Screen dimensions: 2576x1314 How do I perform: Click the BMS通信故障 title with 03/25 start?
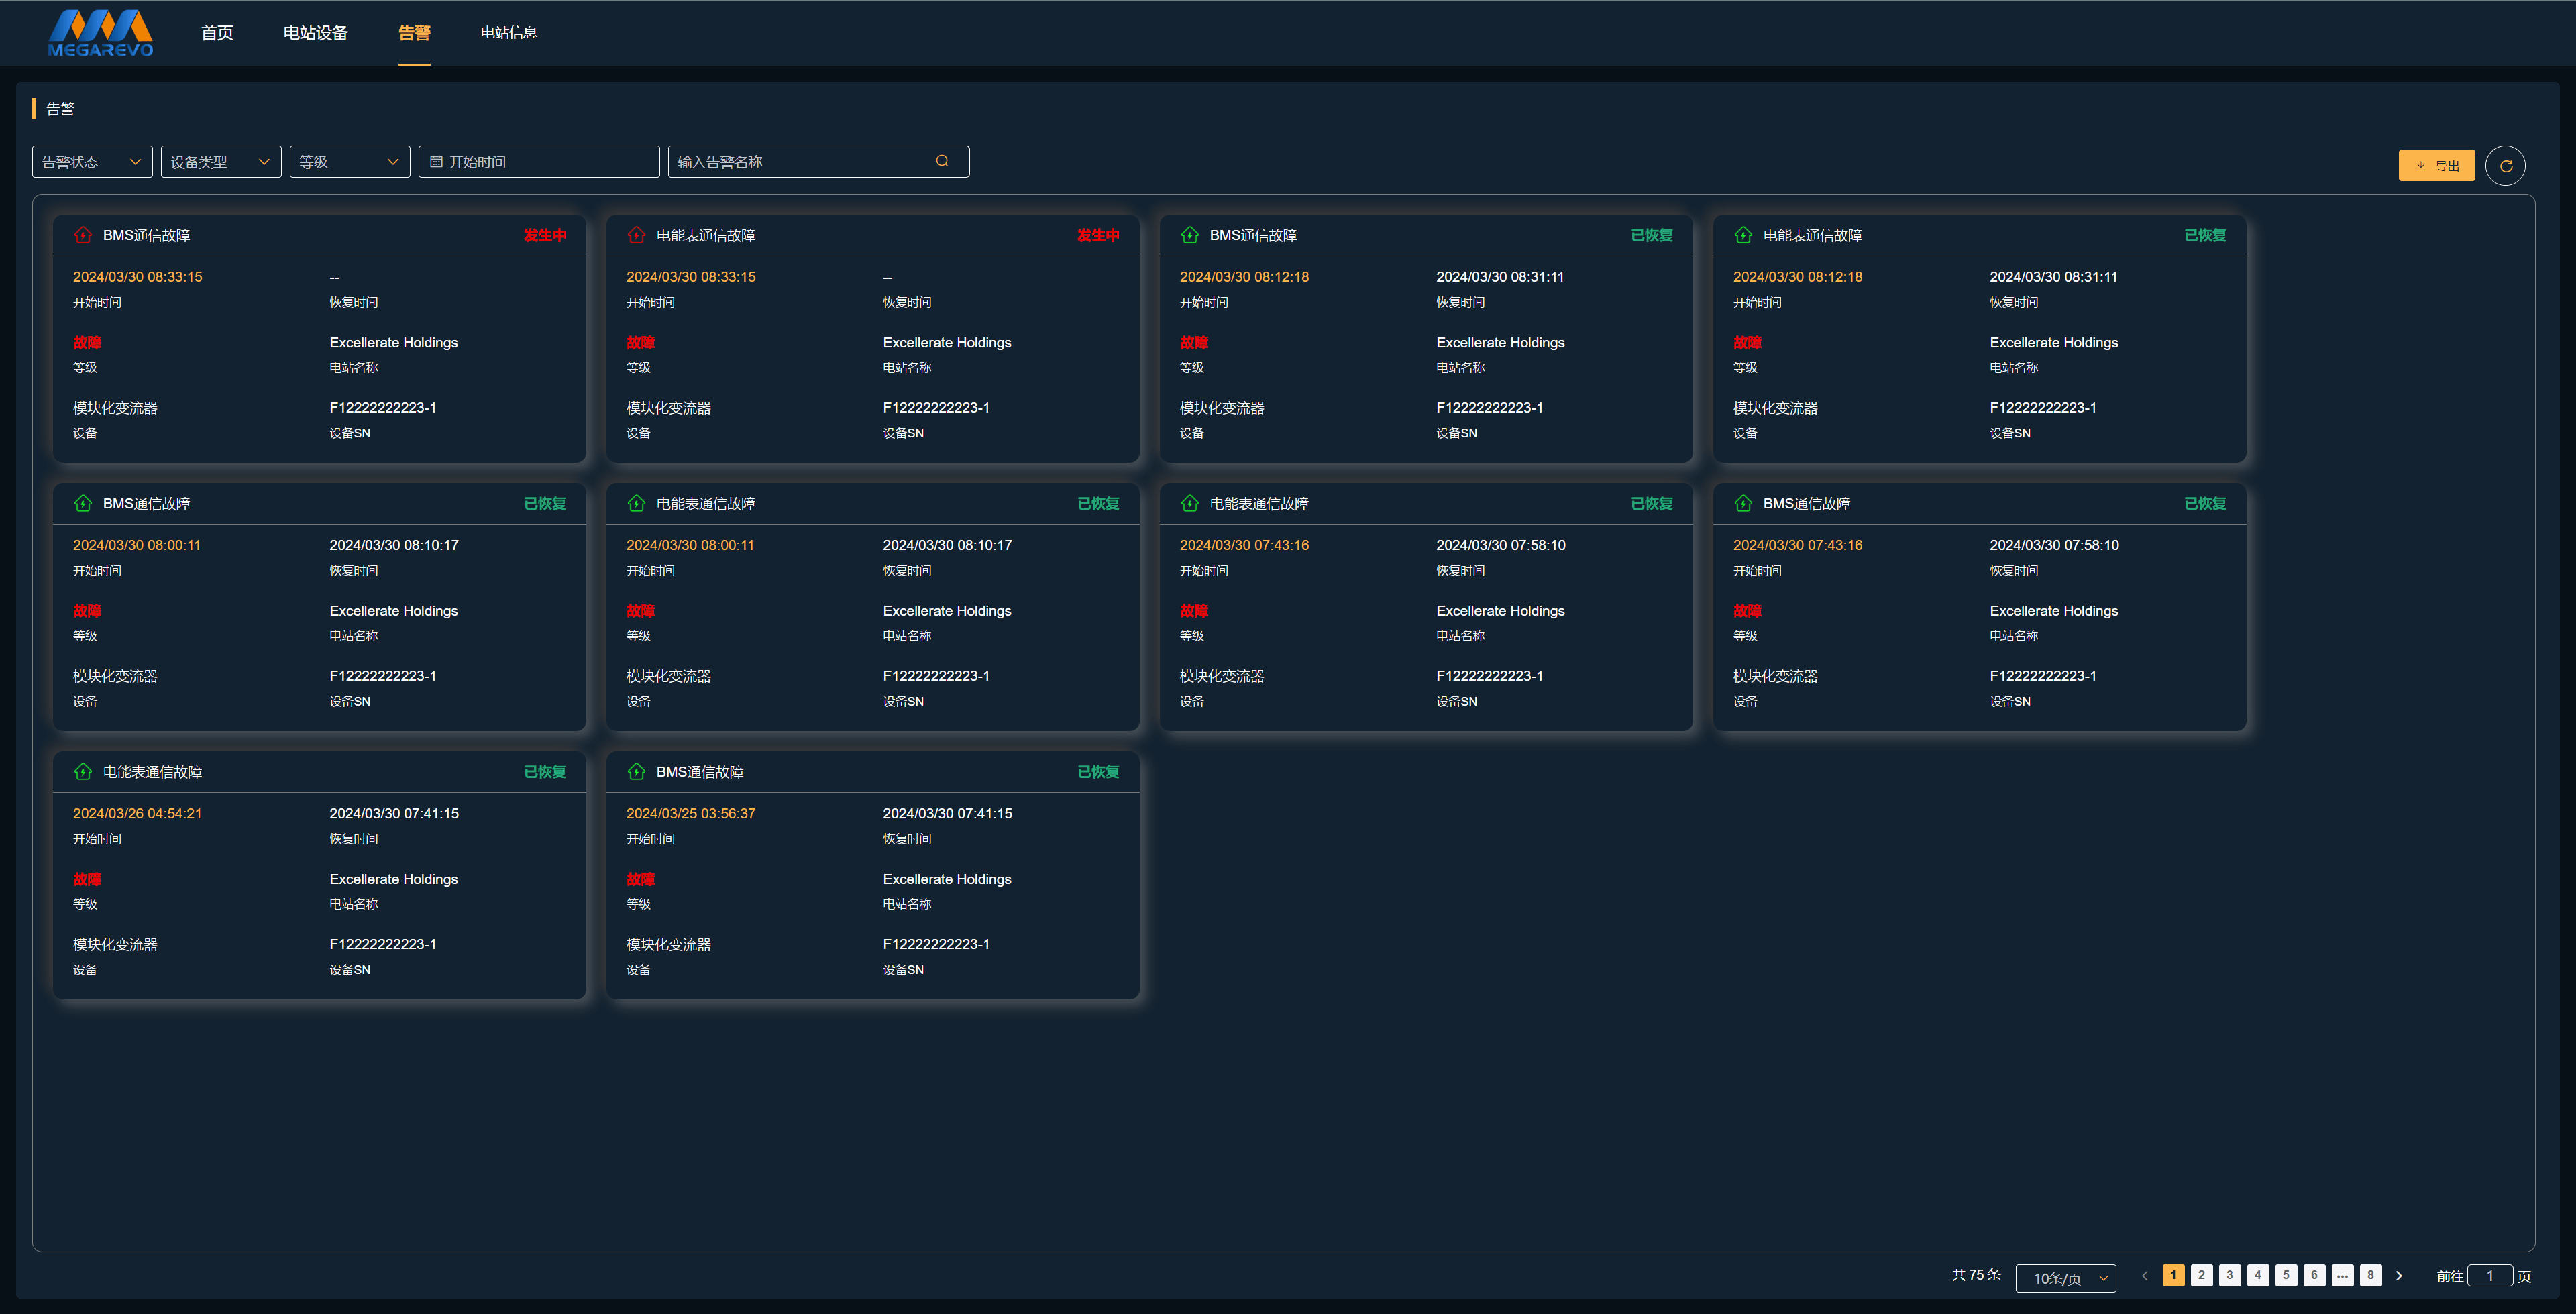tap(700, 772)
